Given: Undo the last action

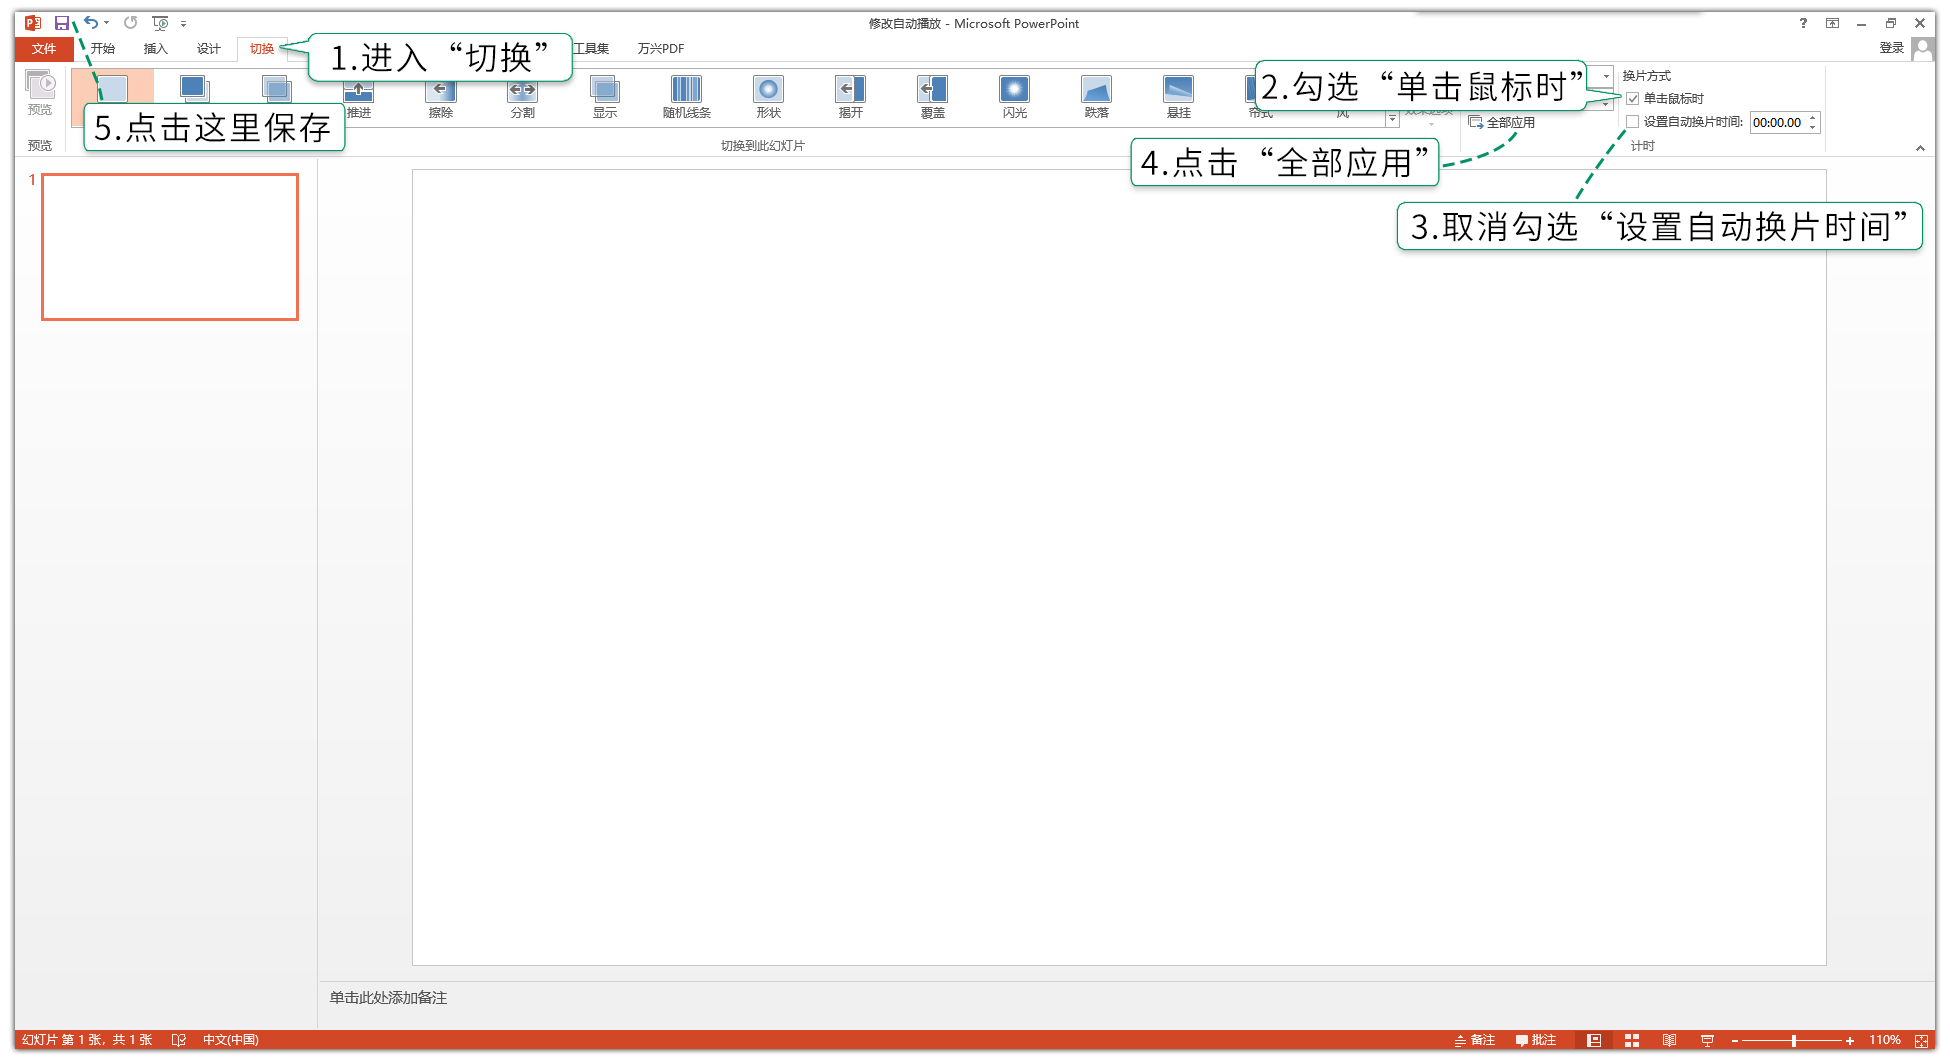Looking at the screenshot, I should (x=91, y=23).
